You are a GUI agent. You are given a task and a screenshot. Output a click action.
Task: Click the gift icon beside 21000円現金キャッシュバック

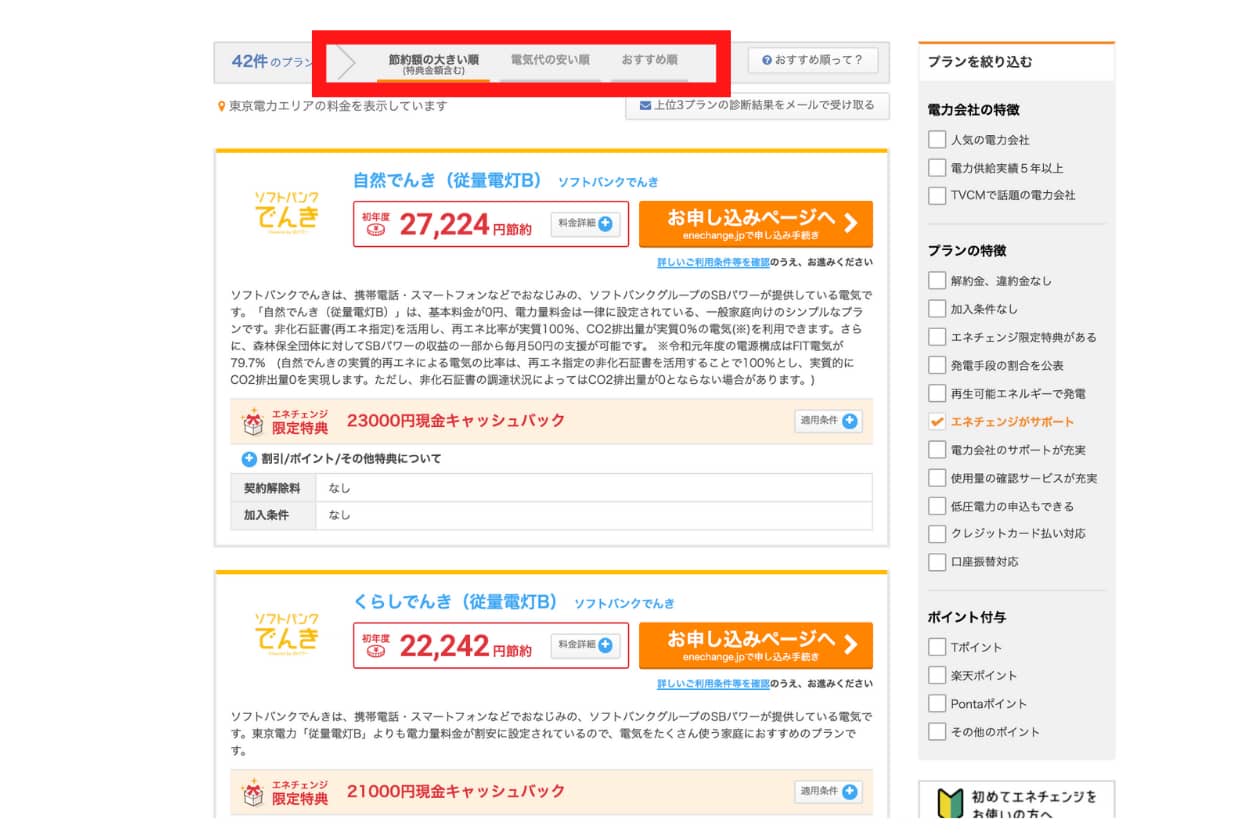pyautogui.click(x=254, y=793)
